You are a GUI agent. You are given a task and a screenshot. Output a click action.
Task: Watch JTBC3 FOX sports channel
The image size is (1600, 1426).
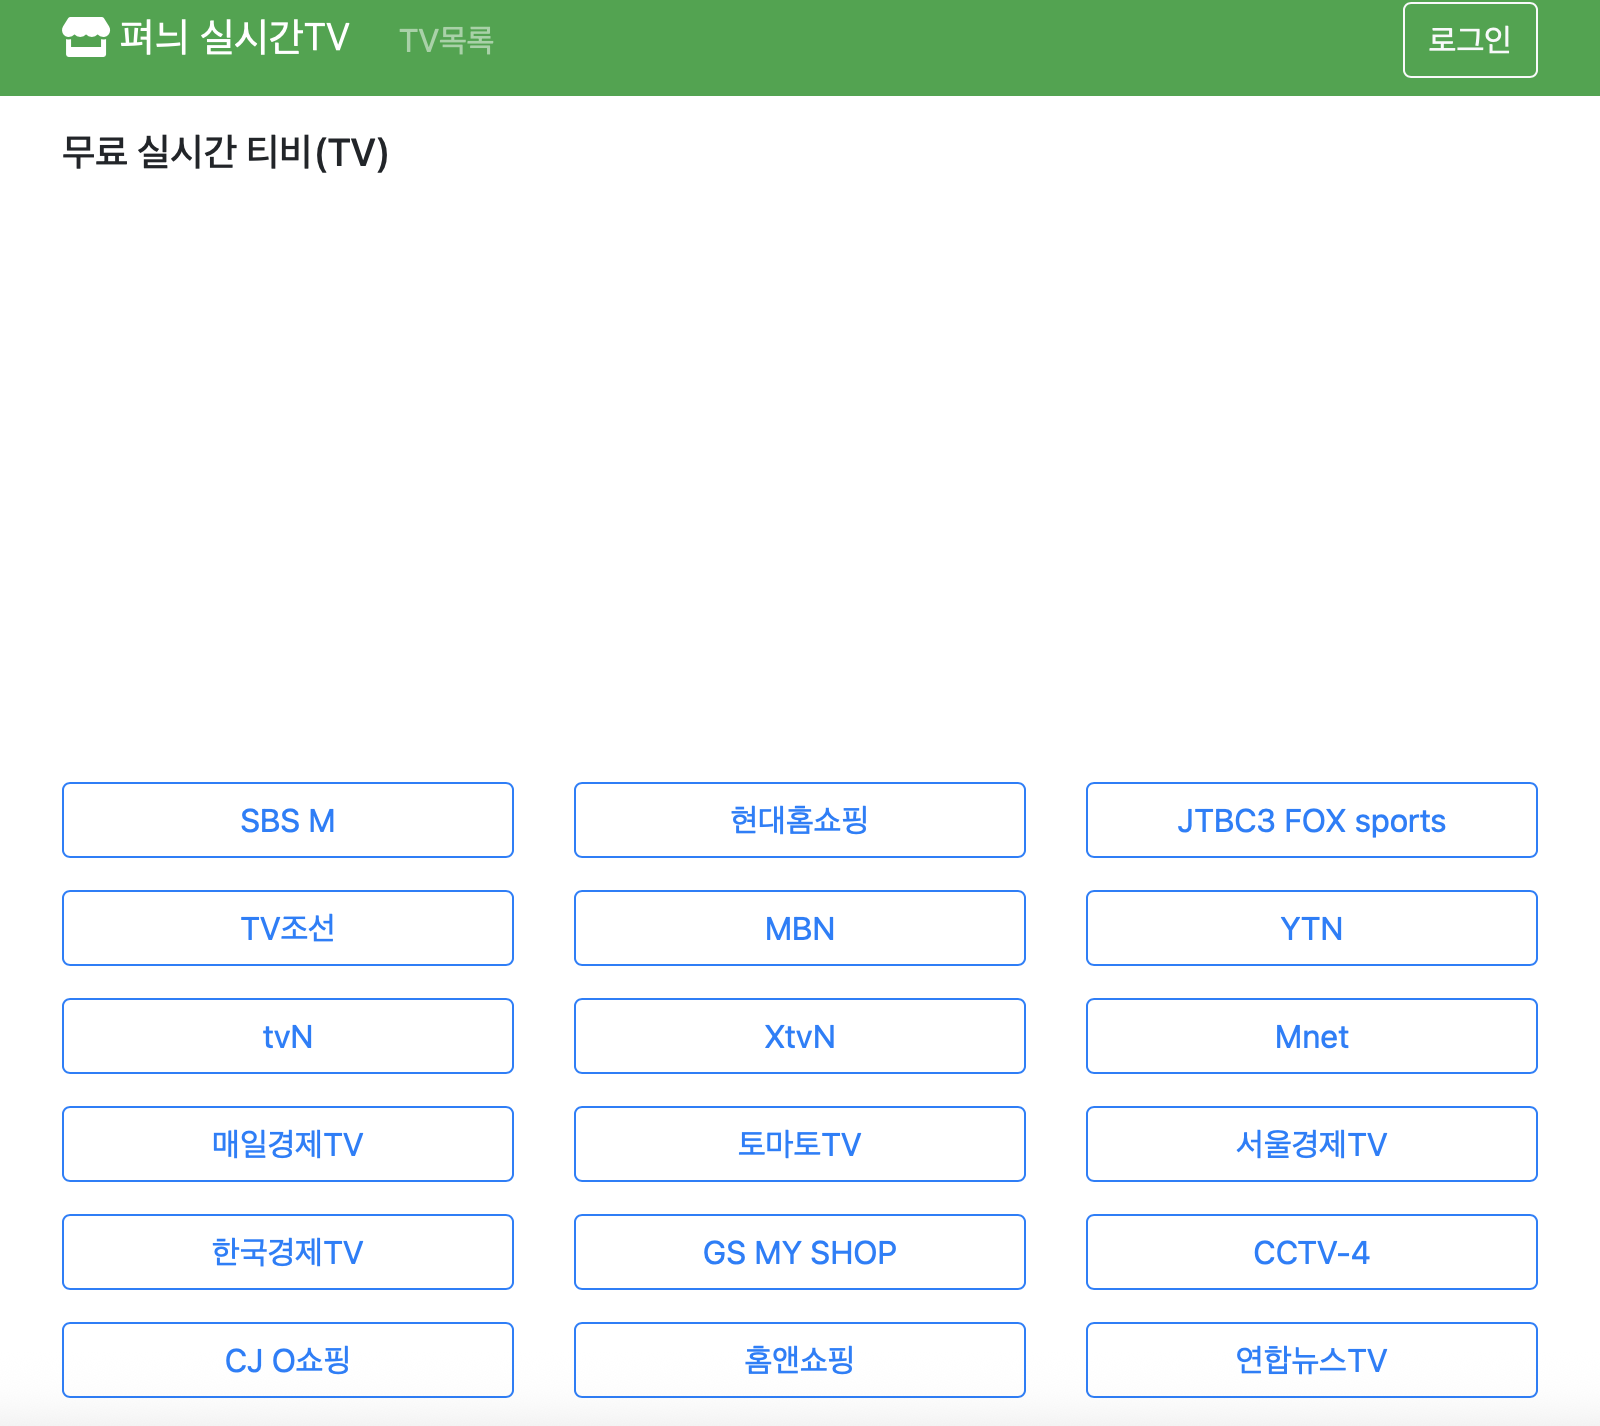(1312, 820)
